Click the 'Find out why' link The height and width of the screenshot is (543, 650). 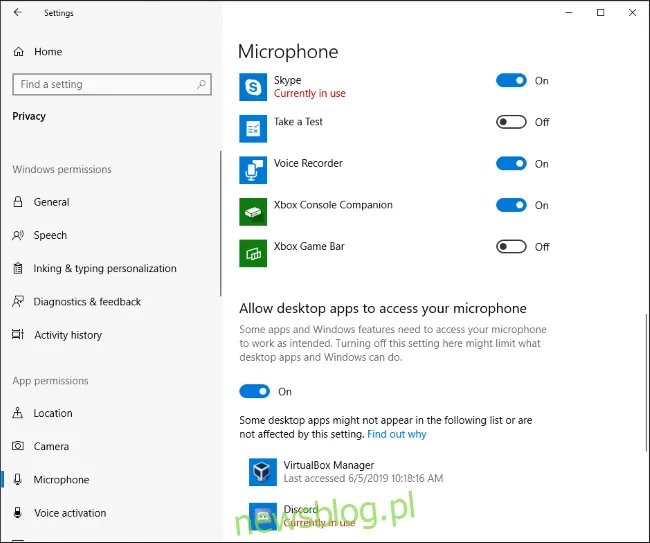tap(397, 434)
